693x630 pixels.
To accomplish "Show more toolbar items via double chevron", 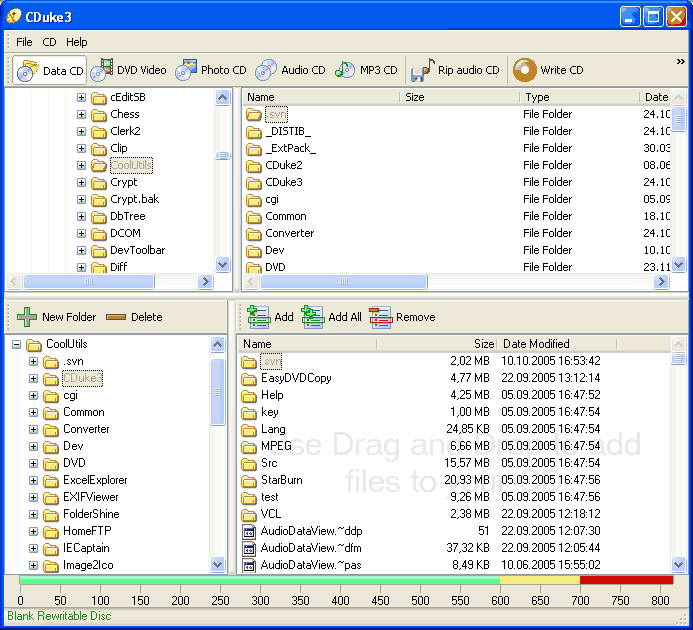I will pyautogui.click(x=681, y=61).
